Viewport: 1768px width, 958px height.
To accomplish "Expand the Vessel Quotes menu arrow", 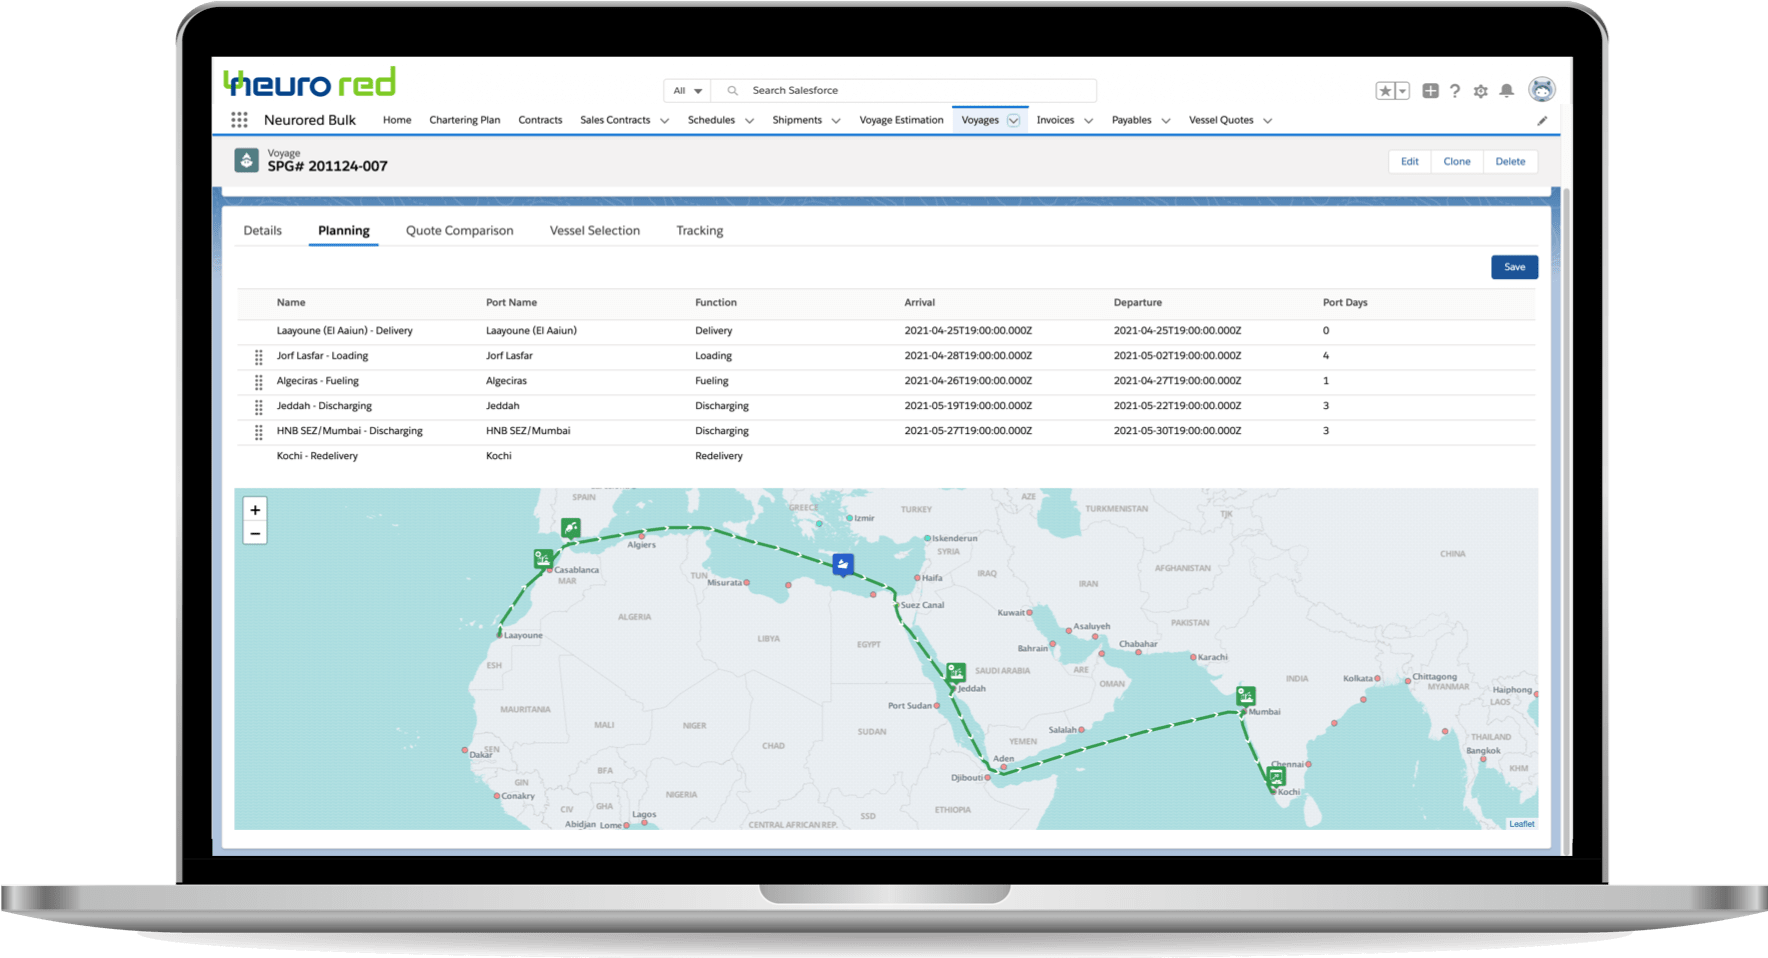I will point(1268,121).
